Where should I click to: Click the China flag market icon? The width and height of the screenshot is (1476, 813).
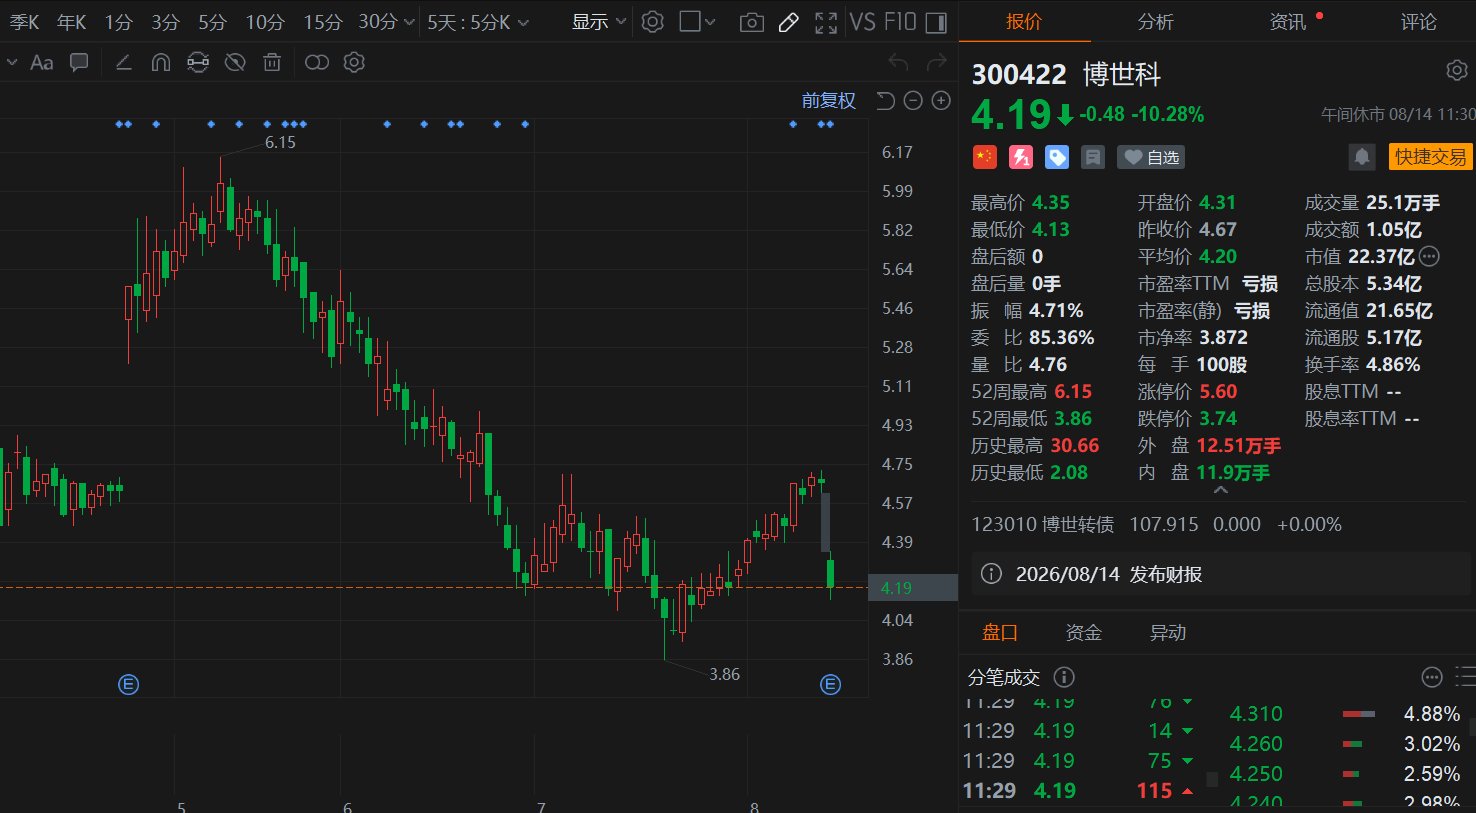pyautogui.click(x=985, y=157)
